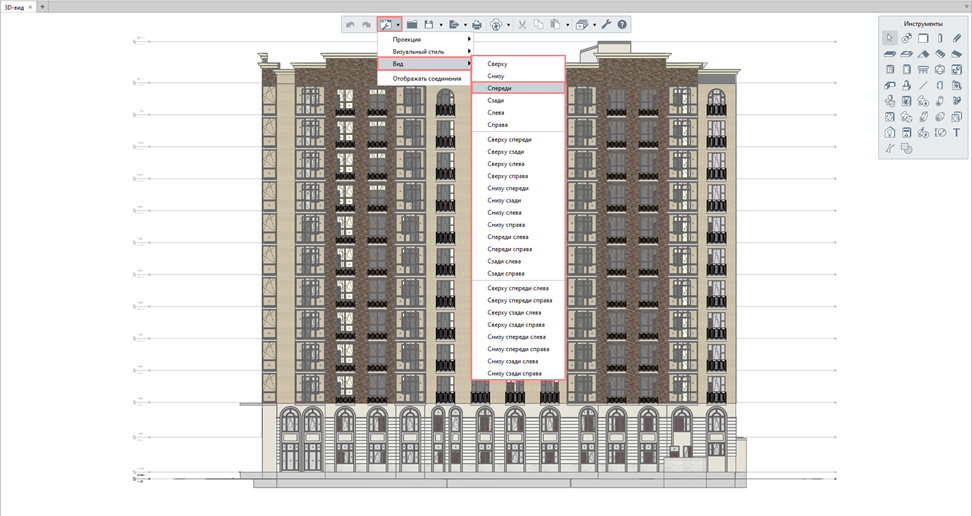Open the Вид submenu entry
The height and width of the screenshot is (516, 972).
coord(425,63)
